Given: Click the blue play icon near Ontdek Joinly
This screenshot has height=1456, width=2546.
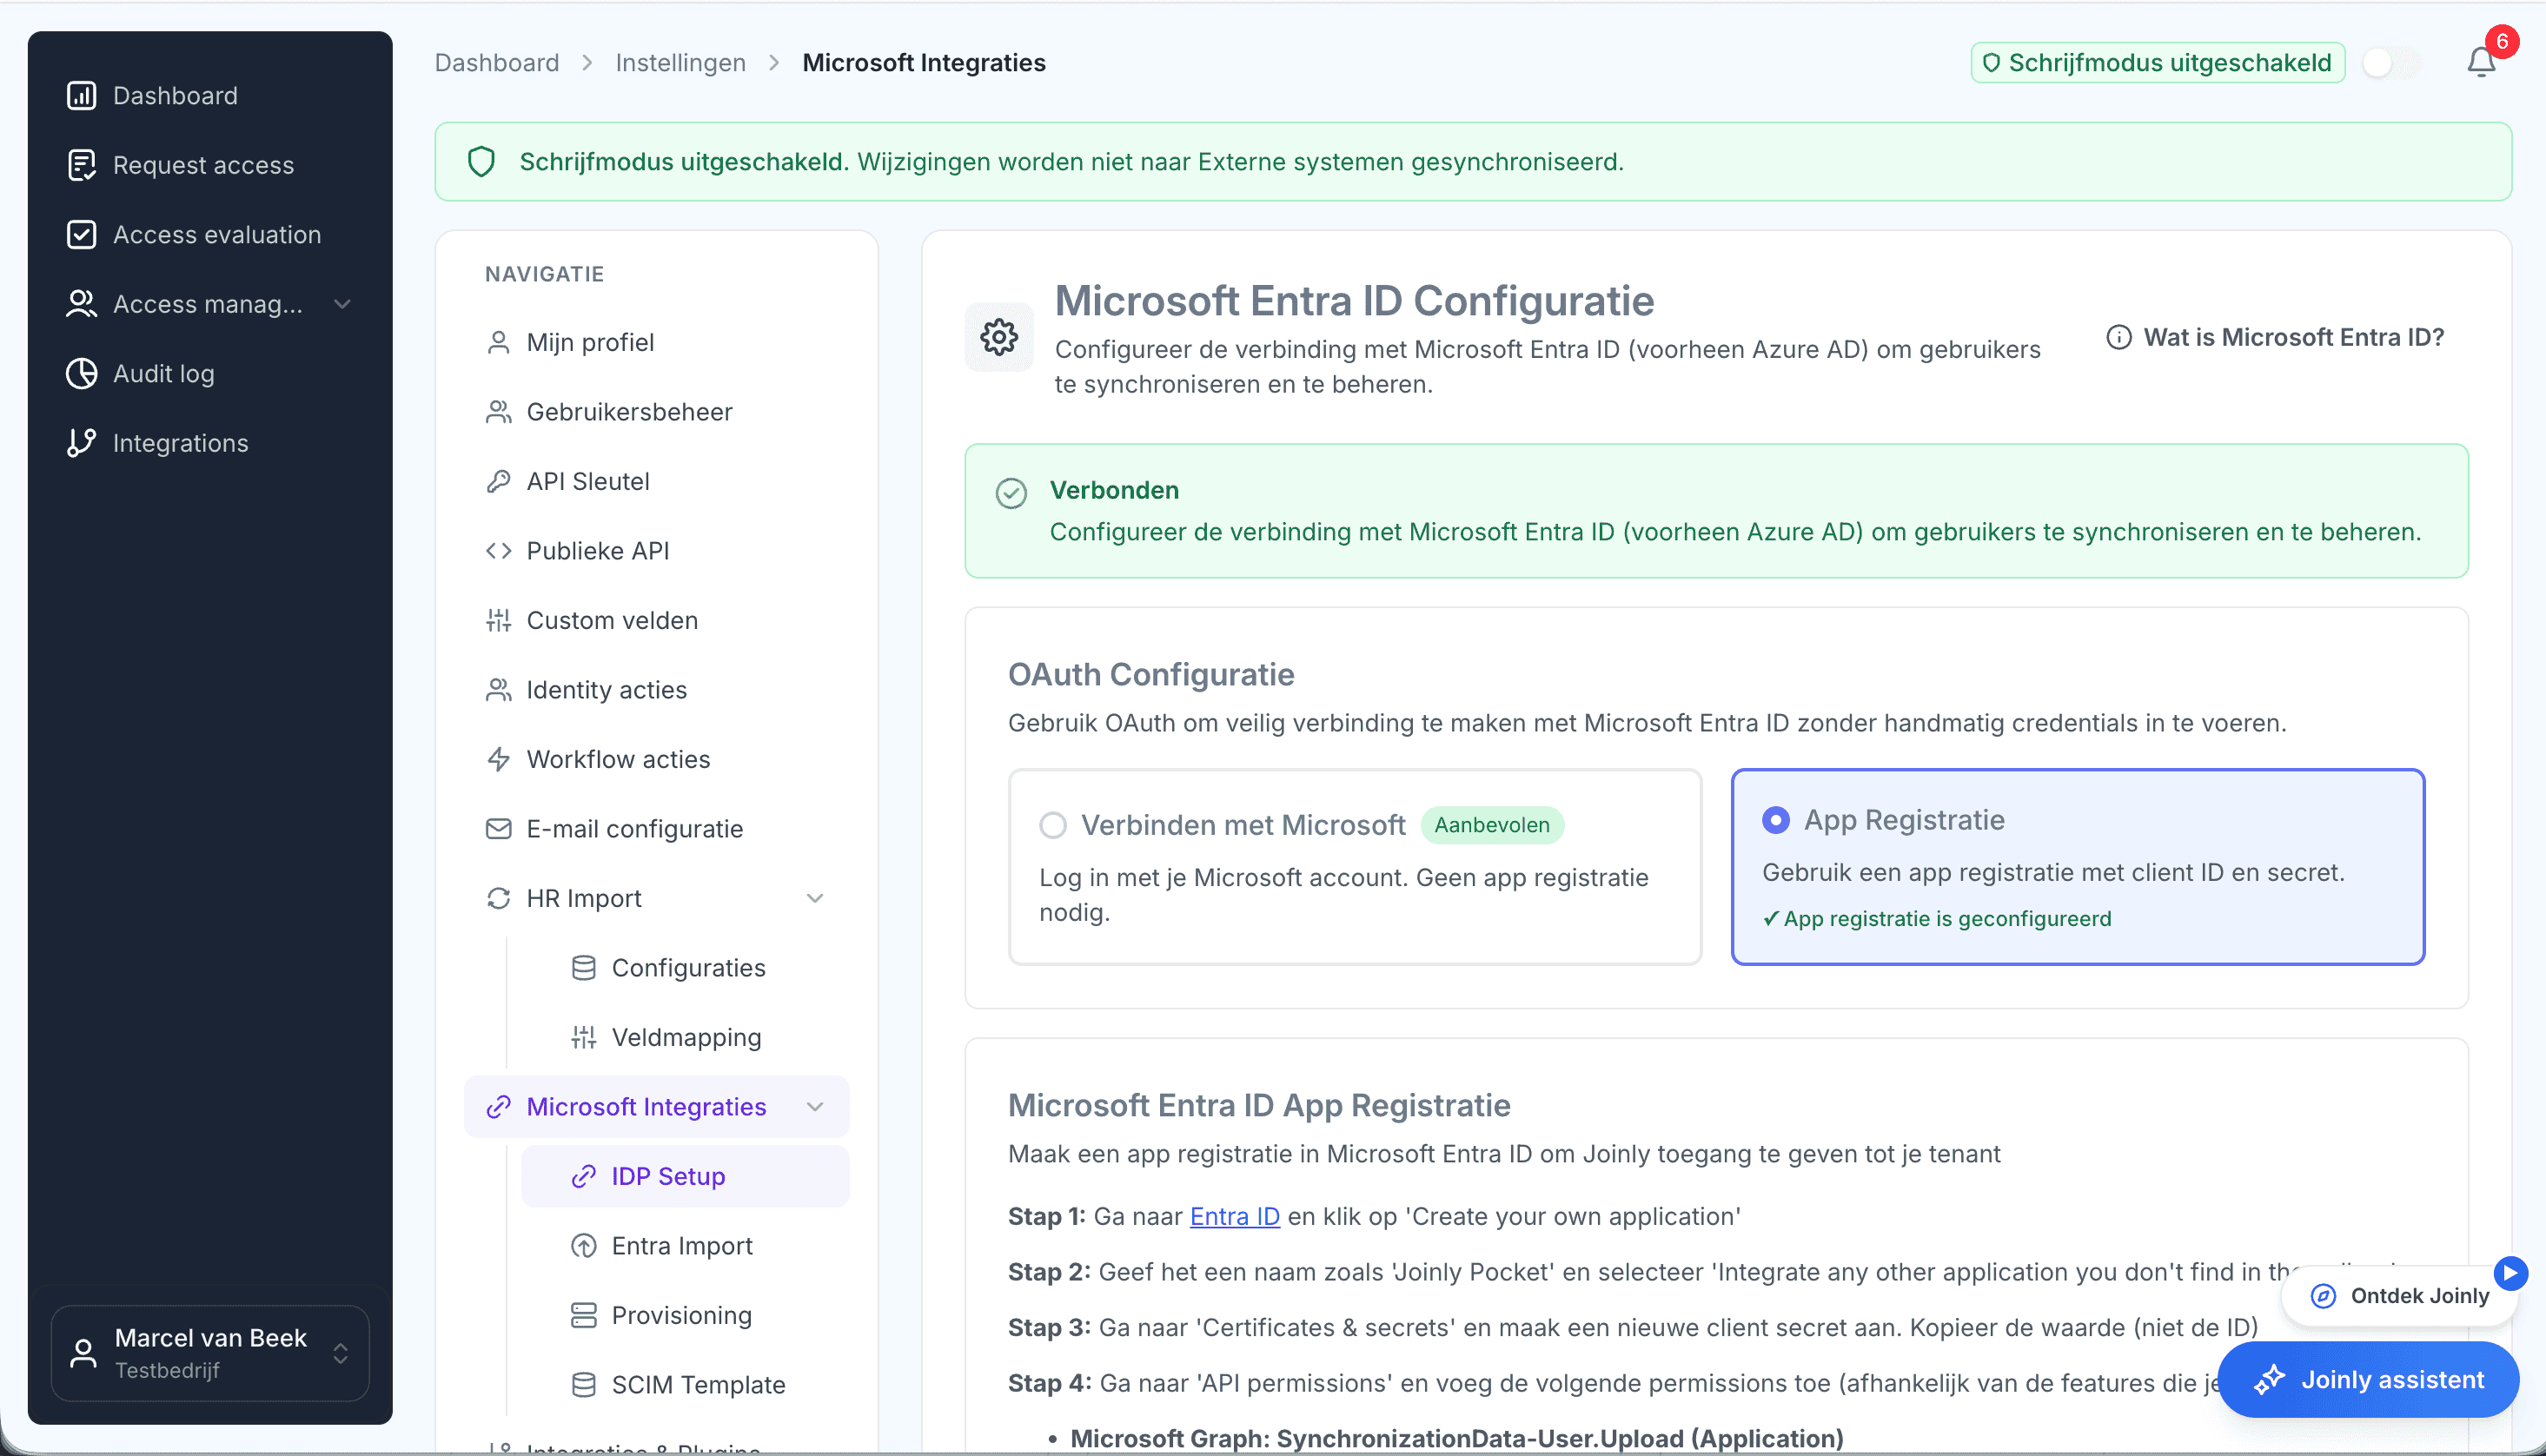Looking at the screenshot, I should [2510, 1273].
